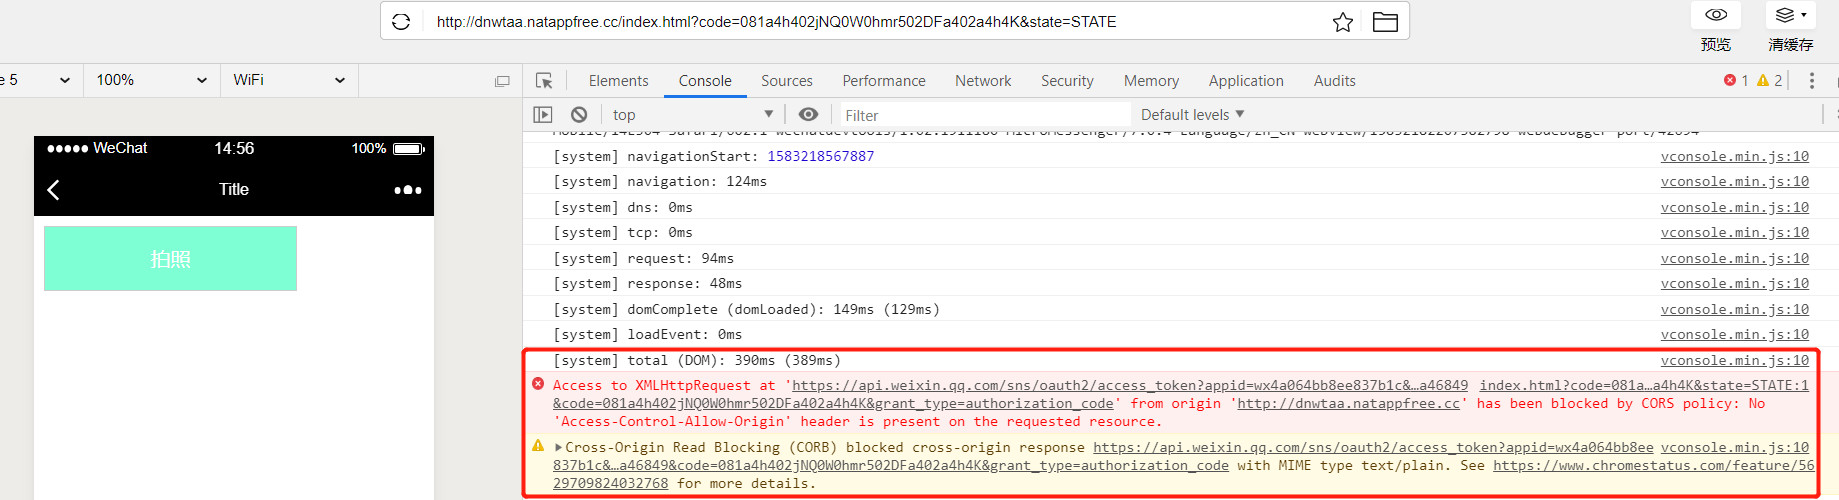Toggle live expression eye icon
Viewport: 1839px width, 500px height.
point(808,115)
